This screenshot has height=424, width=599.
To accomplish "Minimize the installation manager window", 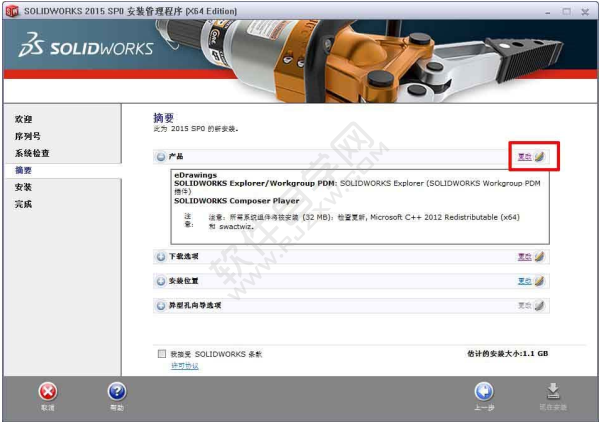I will 548,12.
